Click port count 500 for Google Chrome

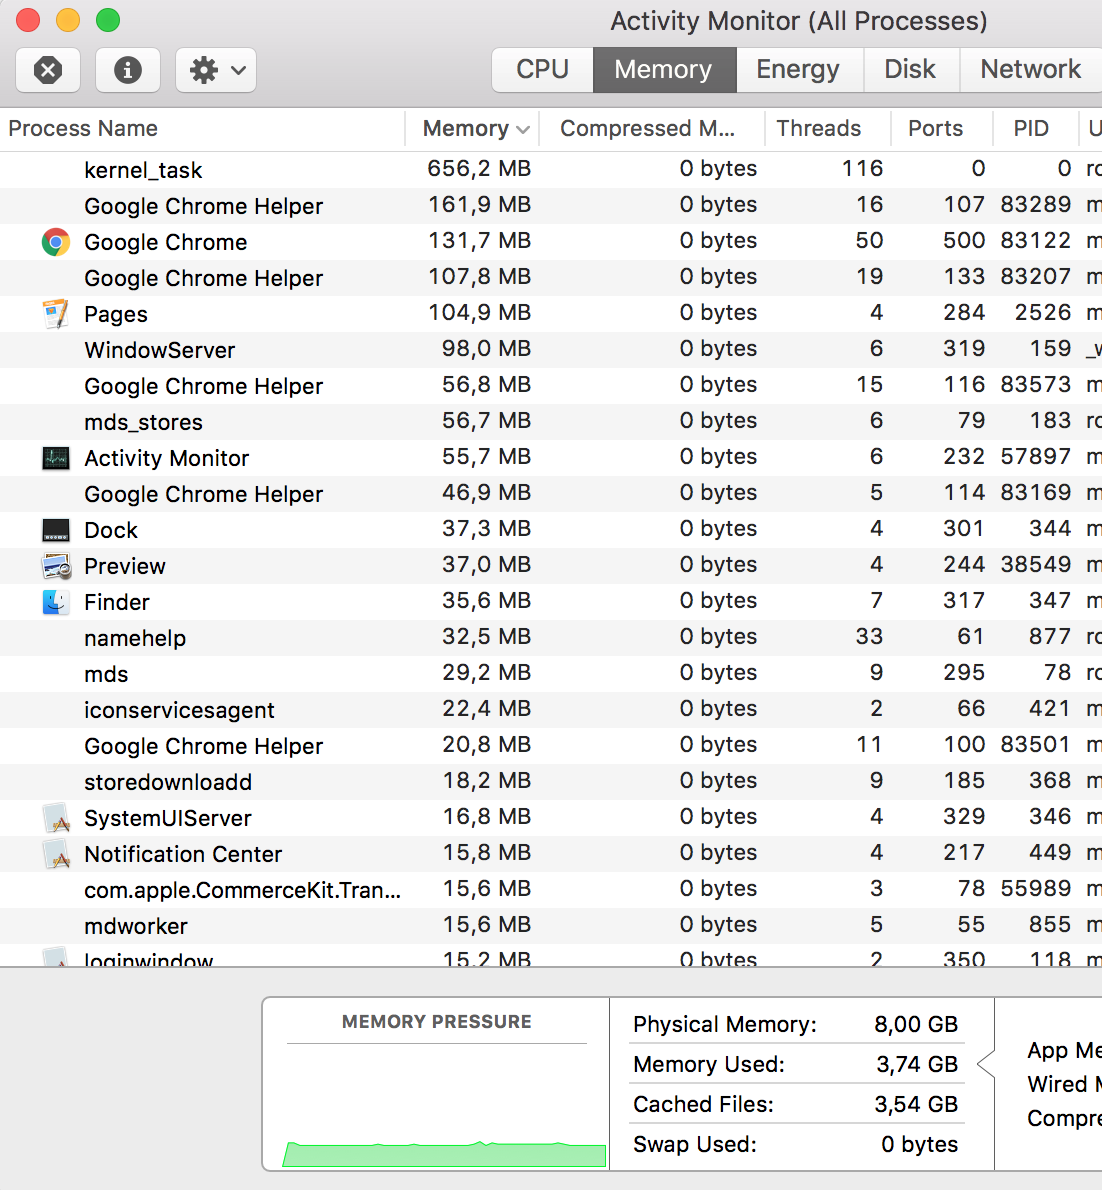point(964,241)
